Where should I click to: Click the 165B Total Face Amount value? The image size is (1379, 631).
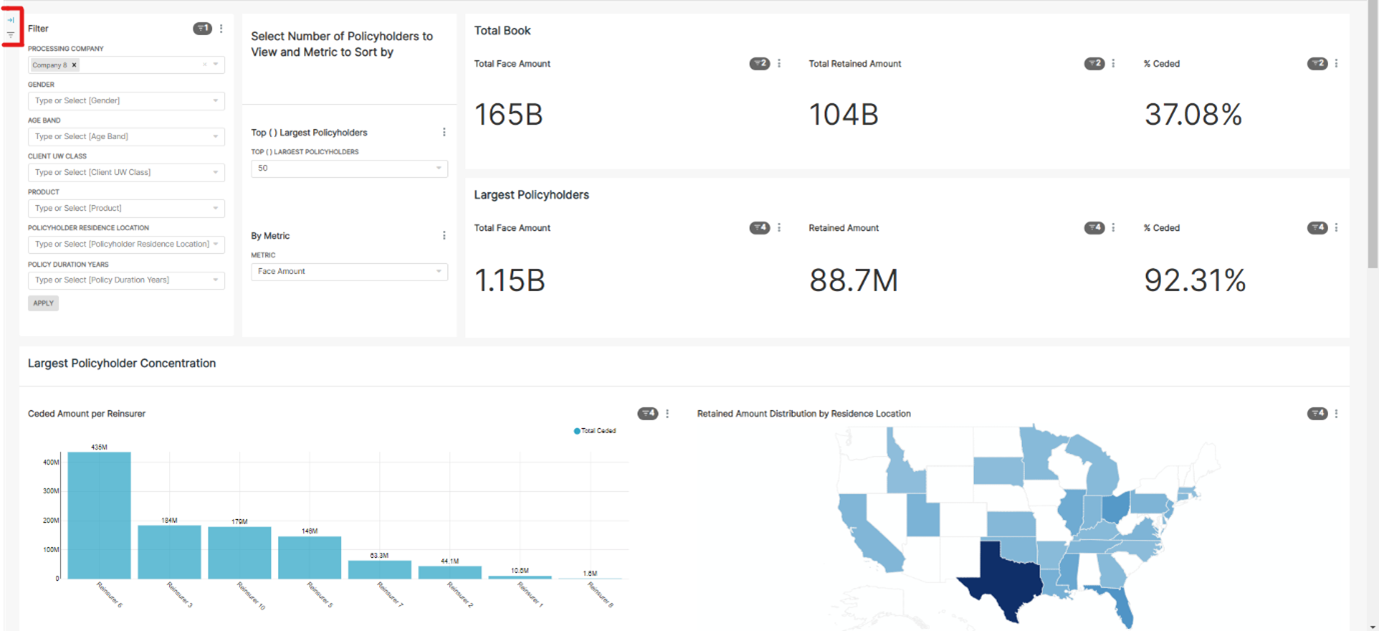pos(509,115)
